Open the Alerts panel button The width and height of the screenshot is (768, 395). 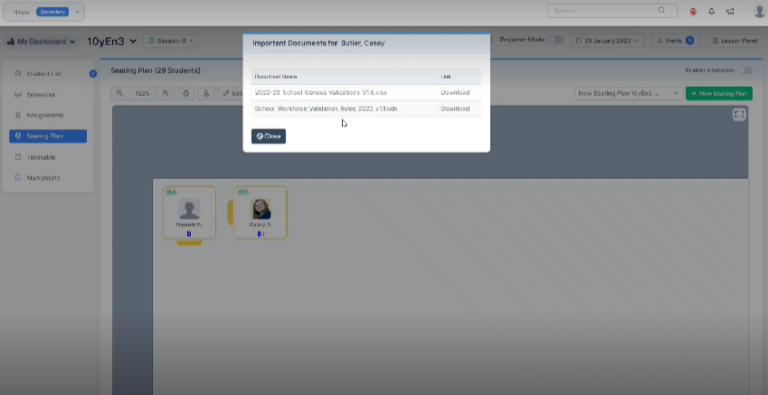pyautogui.click(x=675, y=41)
